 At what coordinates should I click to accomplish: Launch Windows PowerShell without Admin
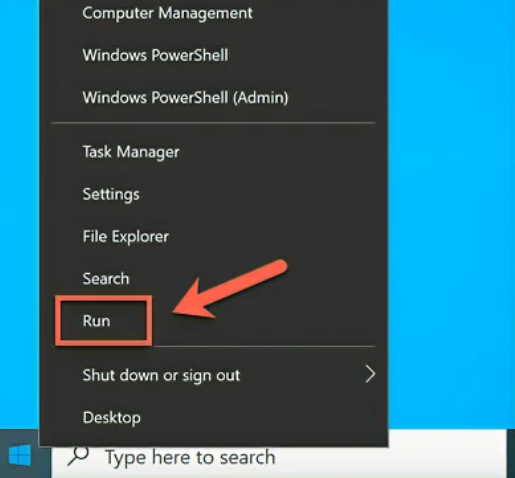(x=213, y=55)
